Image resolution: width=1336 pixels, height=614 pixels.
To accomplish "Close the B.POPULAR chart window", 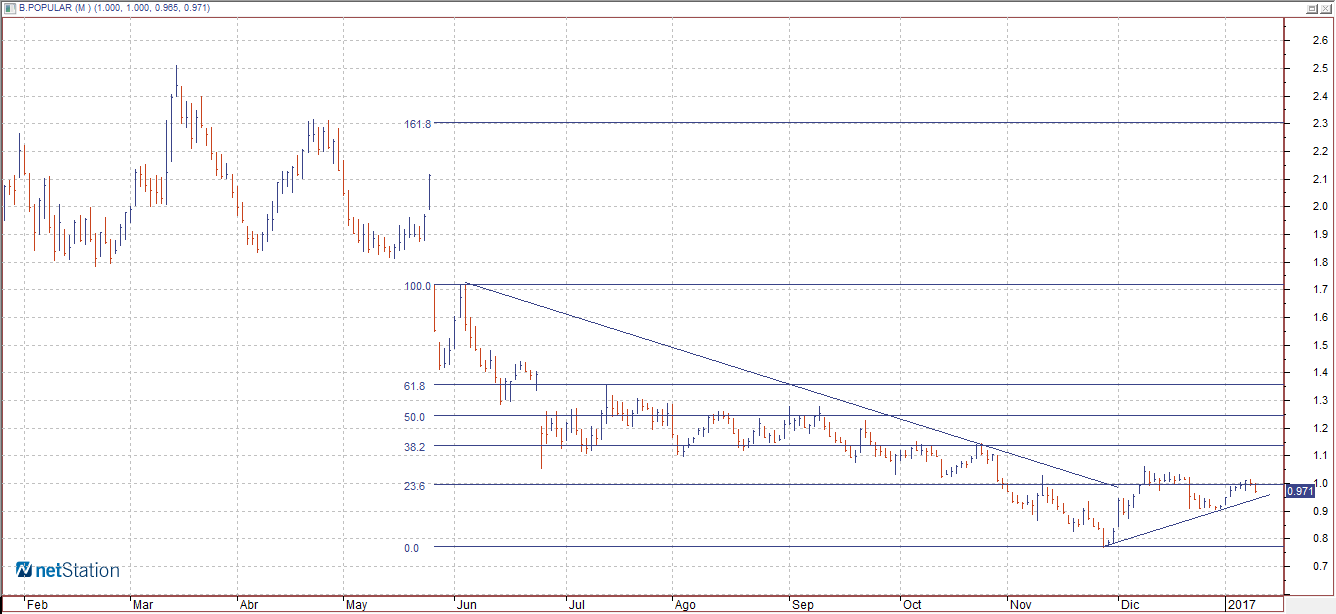I will click(x=1324, y=7).
